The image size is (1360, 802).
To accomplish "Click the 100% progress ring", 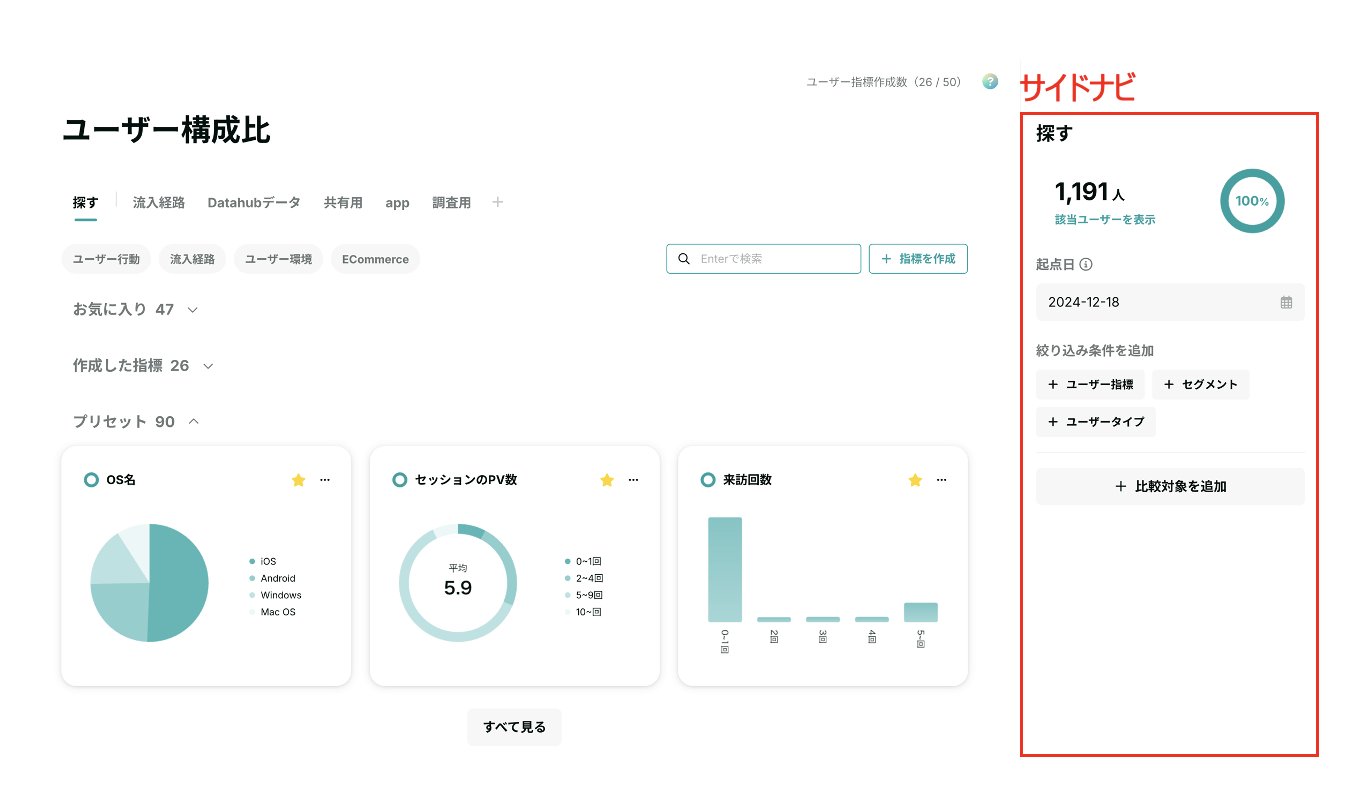I will [1252, 201].
